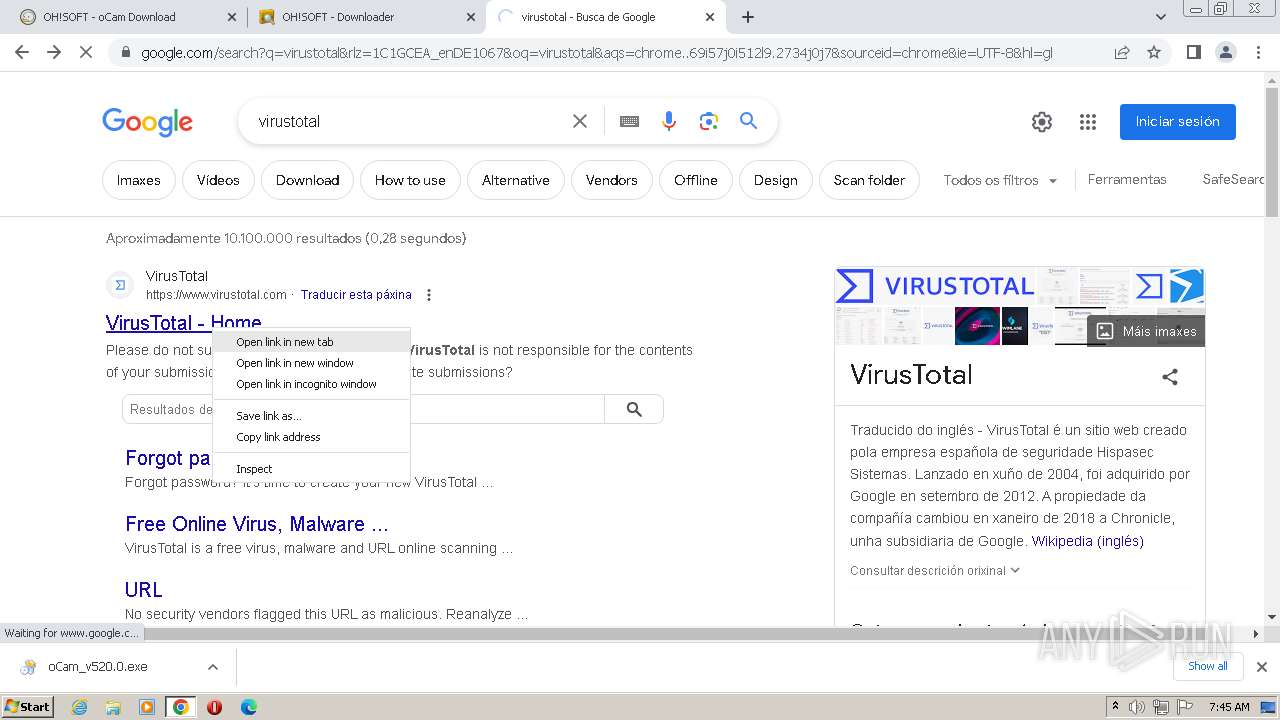Show hidden system tray icons

tap(1115, 707)
